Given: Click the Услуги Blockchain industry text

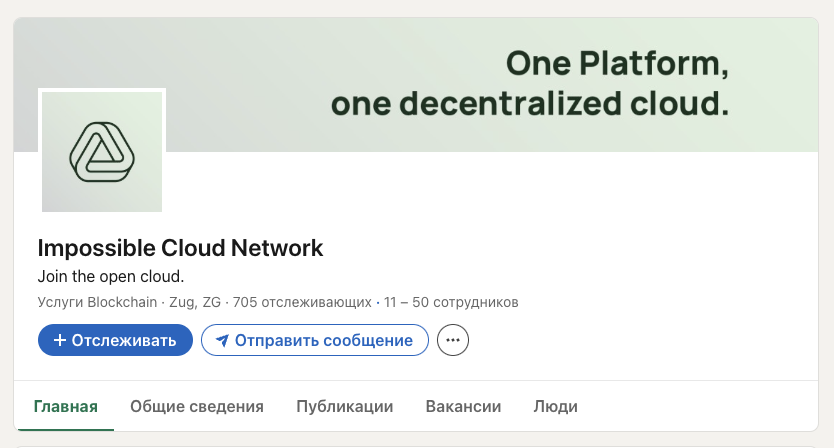Looking at the screenshot, I should pyautogui.click(x=91, y=302).
